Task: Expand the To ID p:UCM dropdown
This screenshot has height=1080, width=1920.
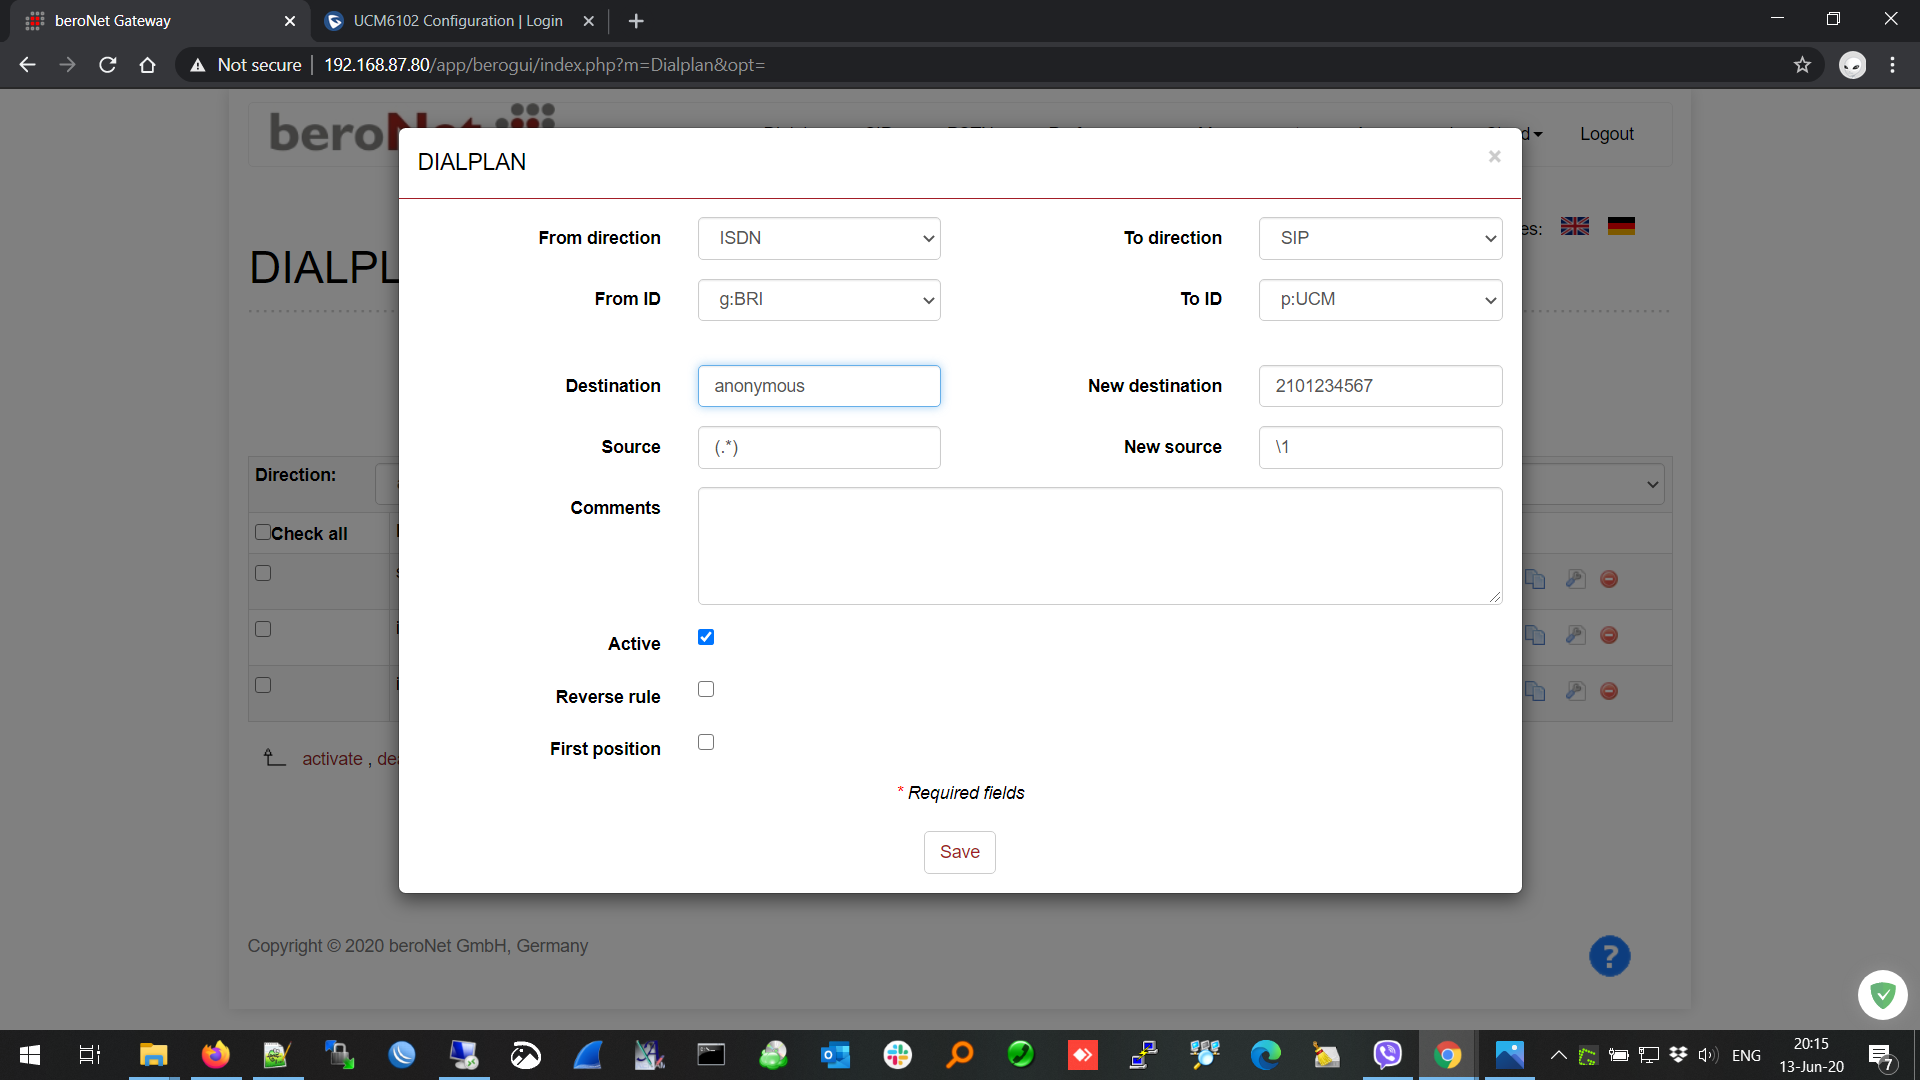Action: coord(1380,299)
